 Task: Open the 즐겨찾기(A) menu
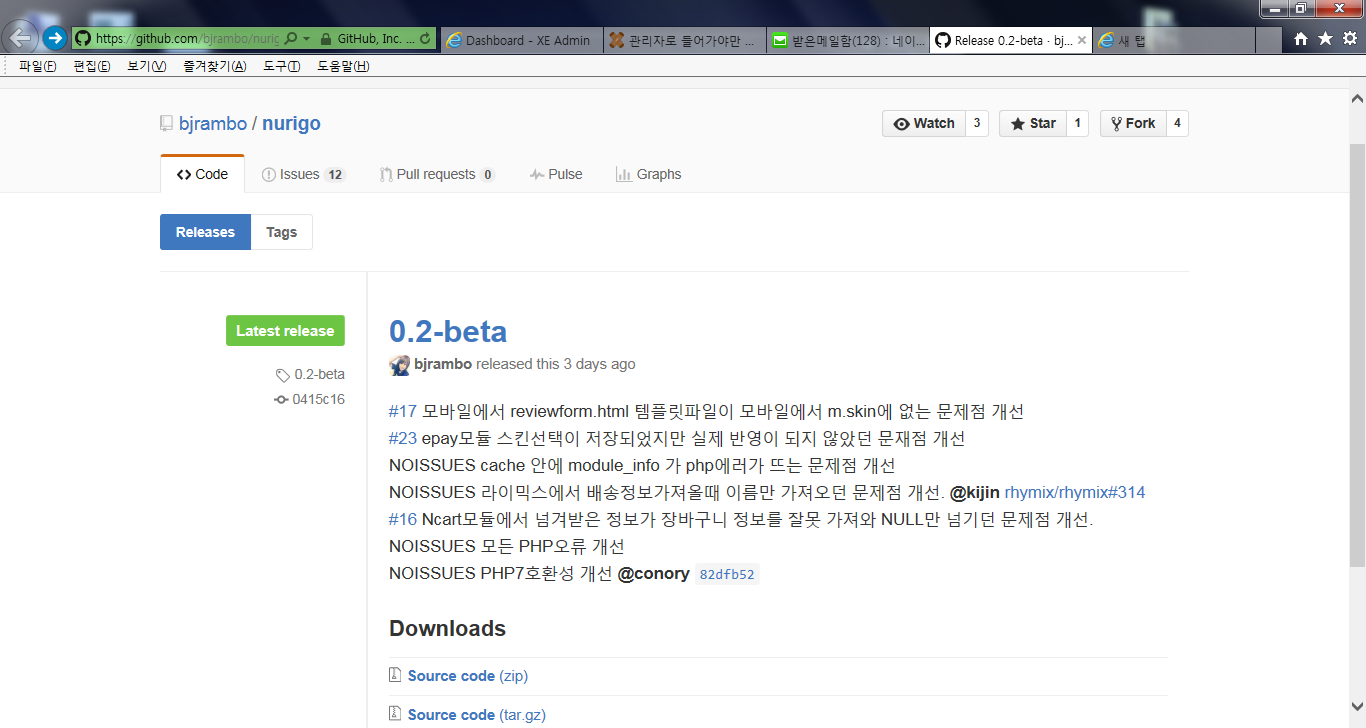214,66
